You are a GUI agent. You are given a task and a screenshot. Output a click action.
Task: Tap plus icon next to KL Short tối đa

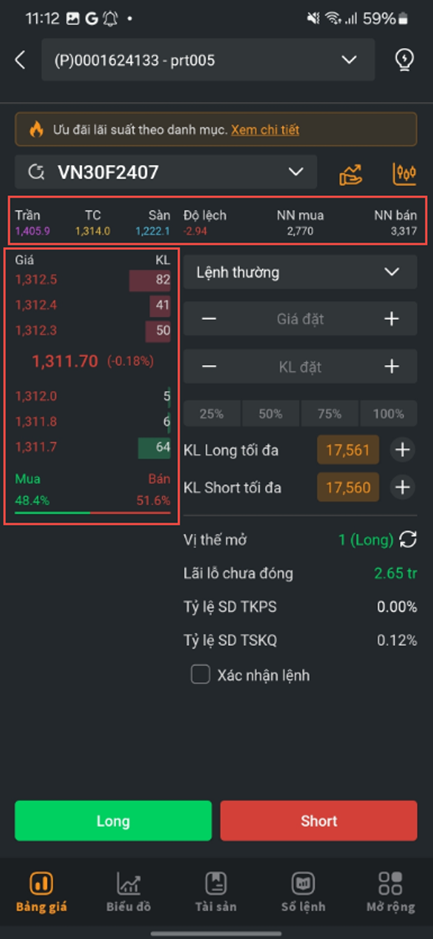[402, 488]
